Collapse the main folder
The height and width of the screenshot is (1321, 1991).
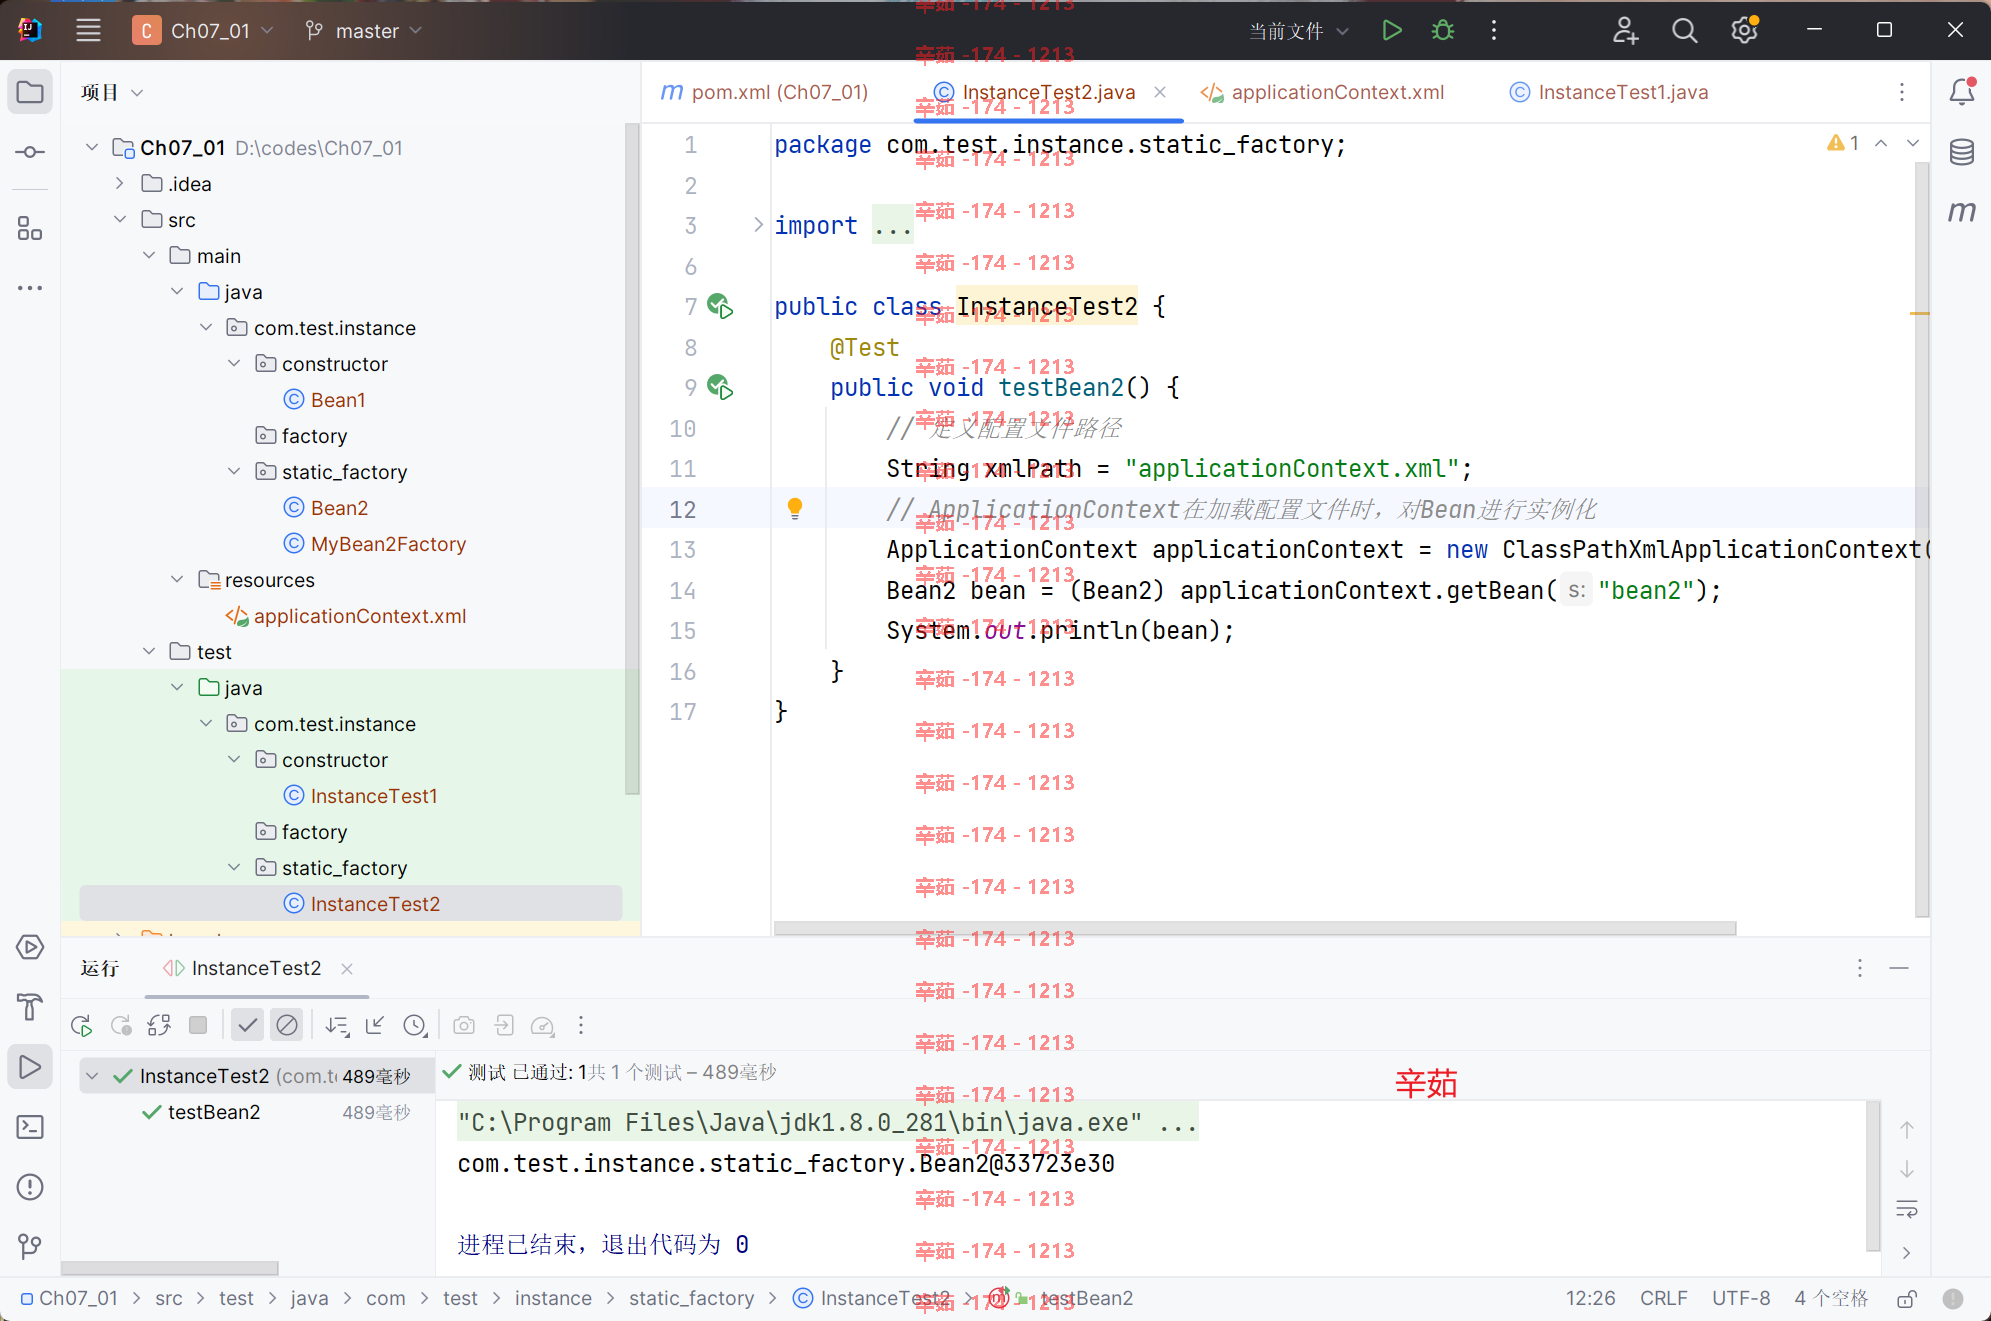[148, 256]
